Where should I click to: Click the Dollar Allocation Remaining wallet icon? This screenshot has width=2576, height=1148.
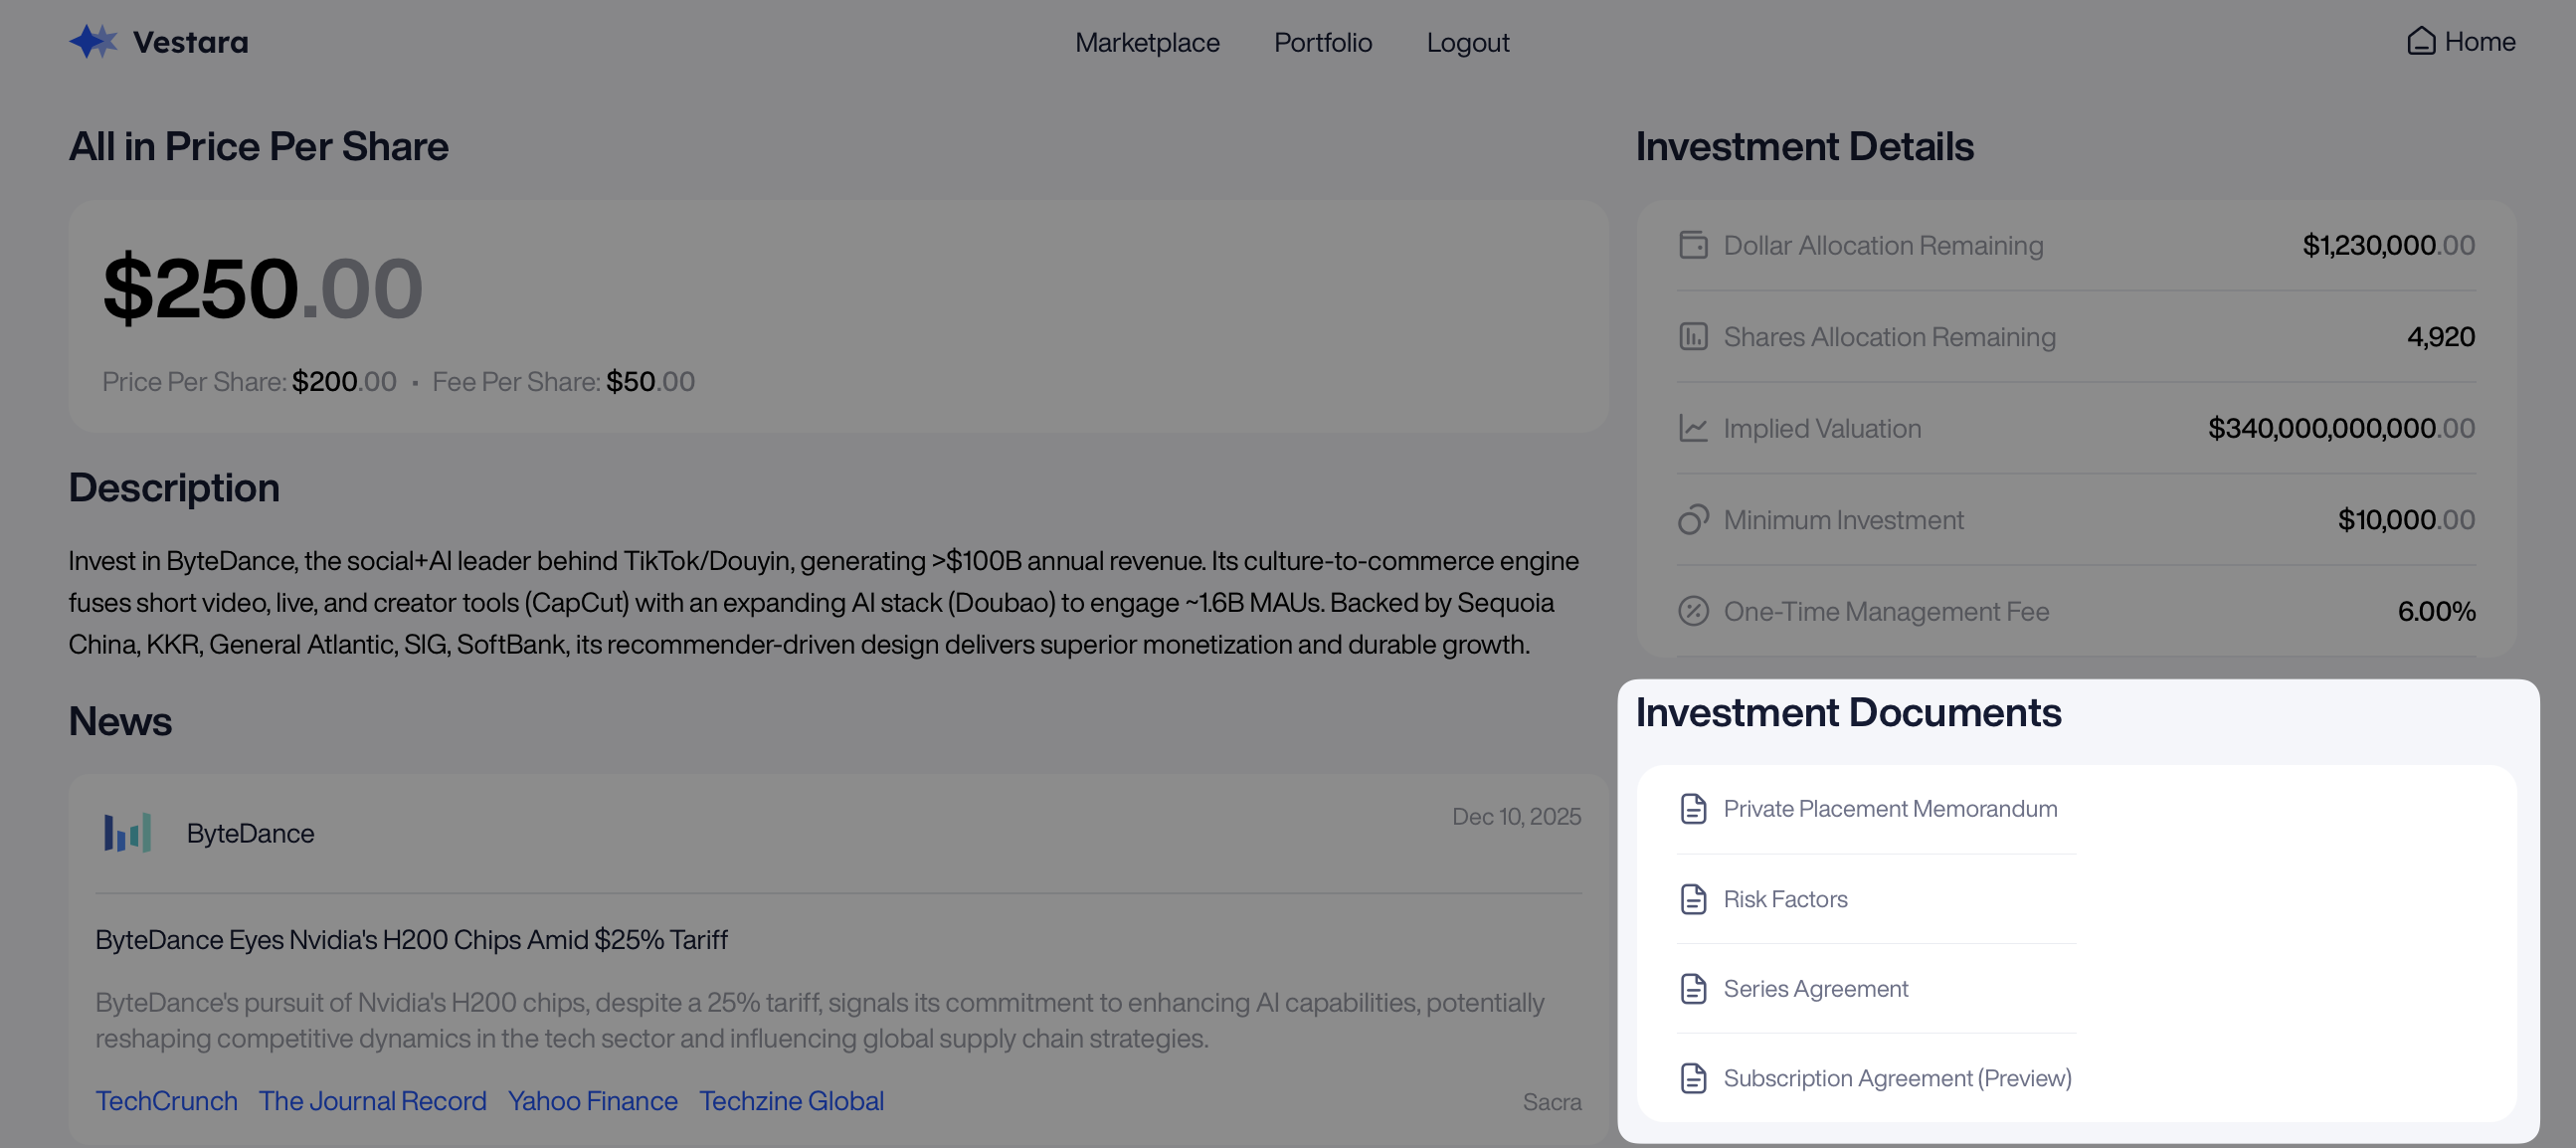(1692, 245)
